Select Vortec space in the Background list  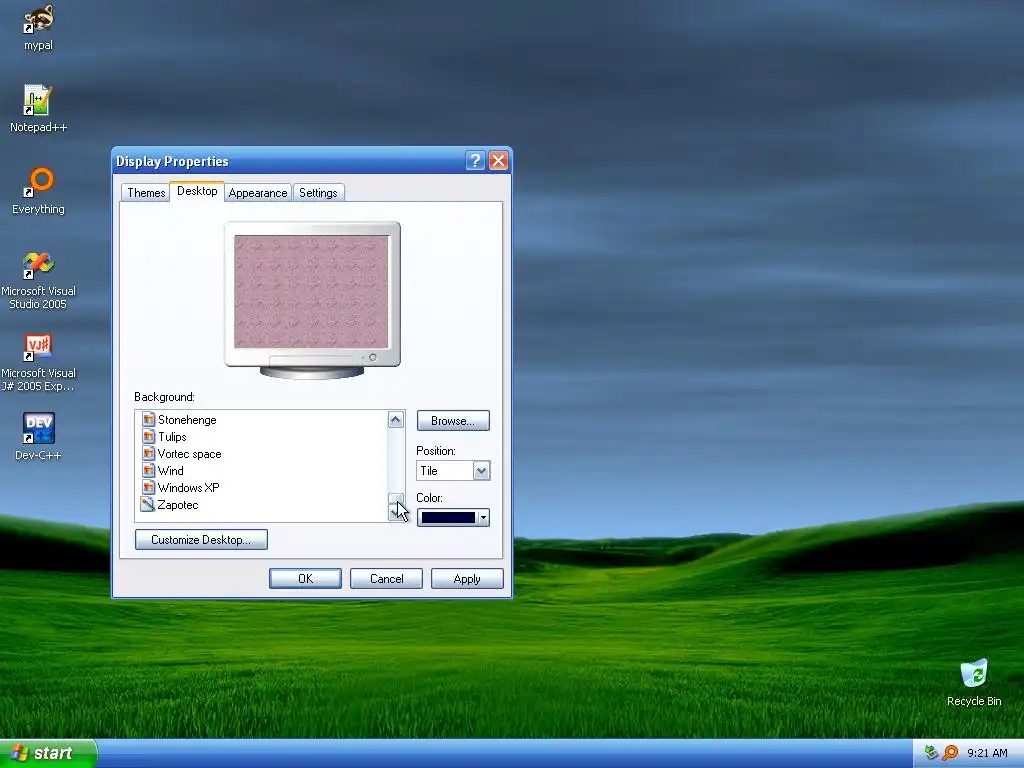click(189, 454)
